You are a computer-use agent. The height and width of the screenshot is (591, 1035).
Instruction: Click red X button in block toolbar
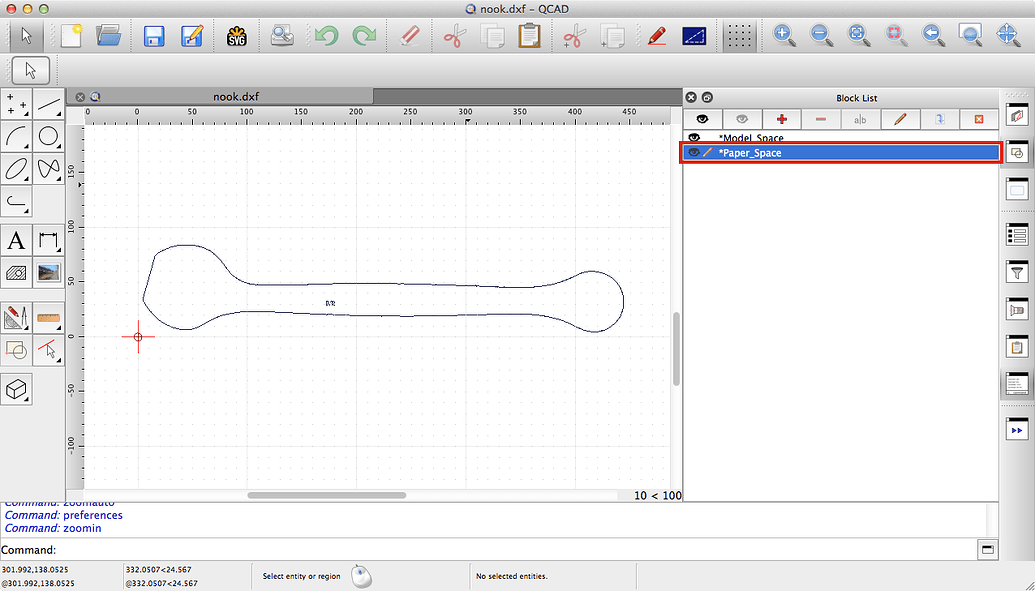[x=979, y=119]
